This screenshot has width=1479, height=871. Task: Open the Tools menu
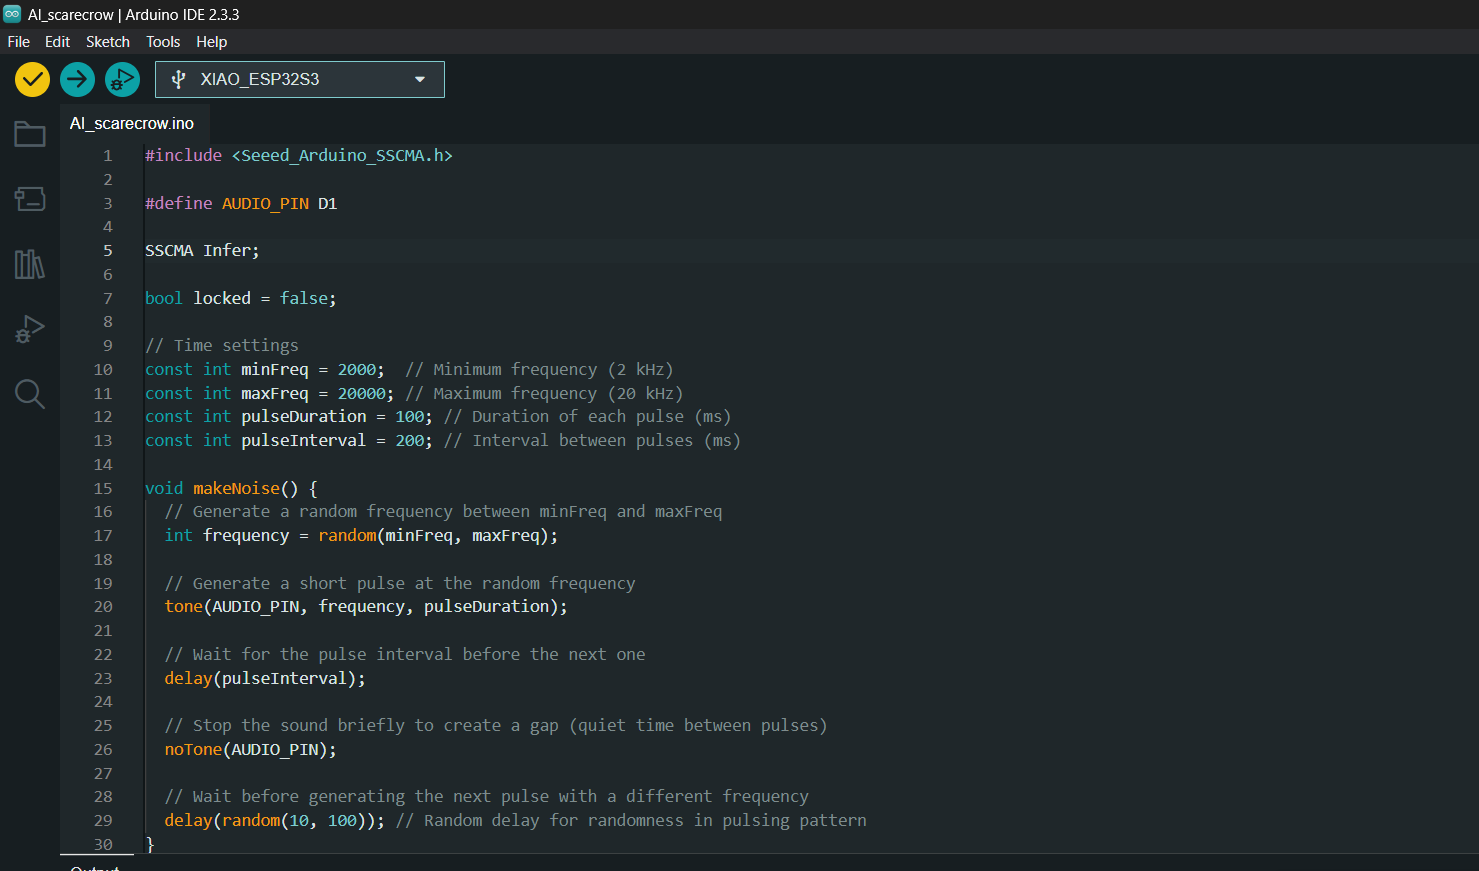click(163, 41)
